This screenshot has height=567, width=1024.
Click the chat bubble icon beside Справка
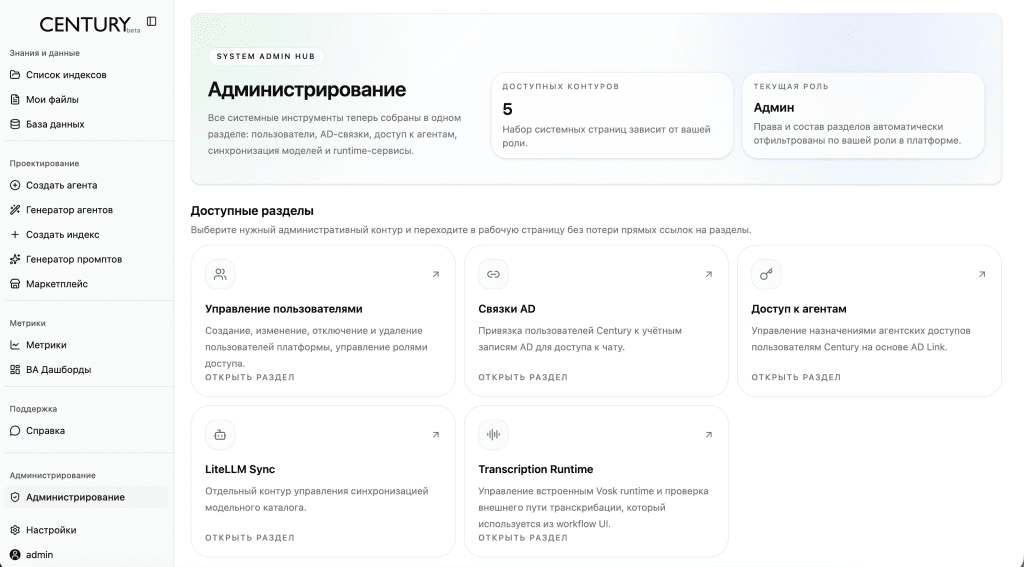coord(15,430)
